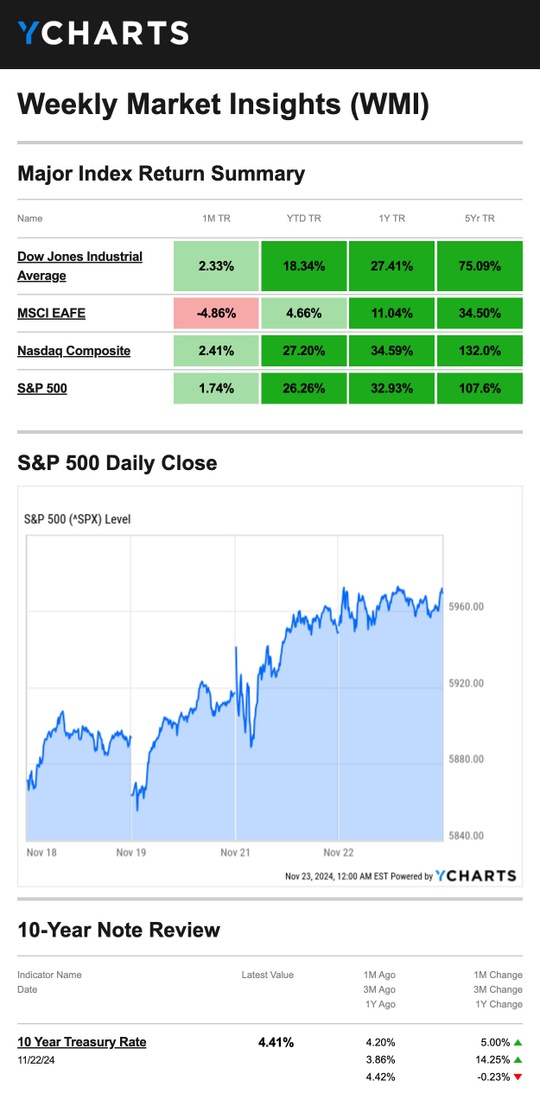Click the 5Yr TR column header
Image resolution: width=540 pixels, height=1093 pixels.
click(x=479, y=218)
